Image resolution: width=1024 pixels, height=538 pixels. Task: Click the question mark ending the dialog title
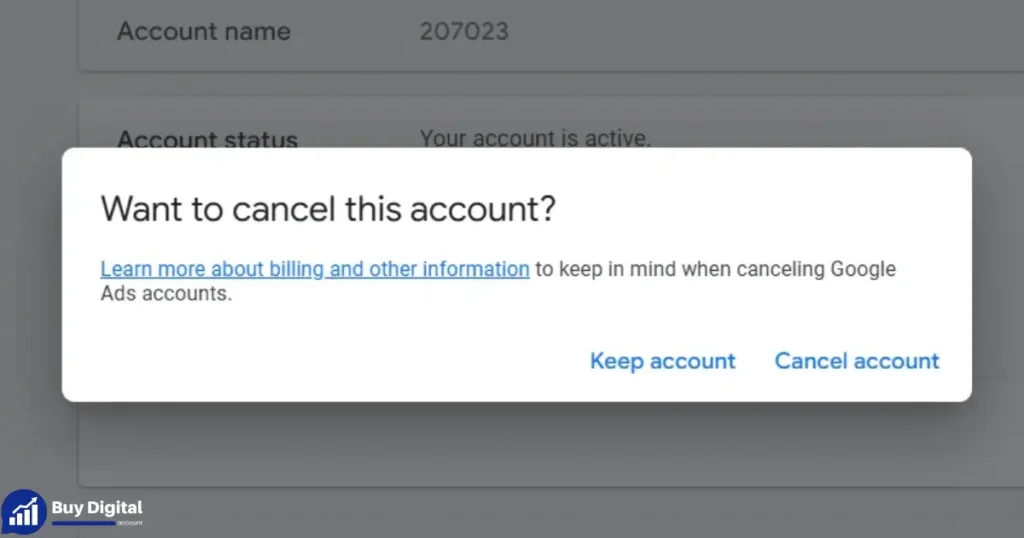click(x=547, y=209)
